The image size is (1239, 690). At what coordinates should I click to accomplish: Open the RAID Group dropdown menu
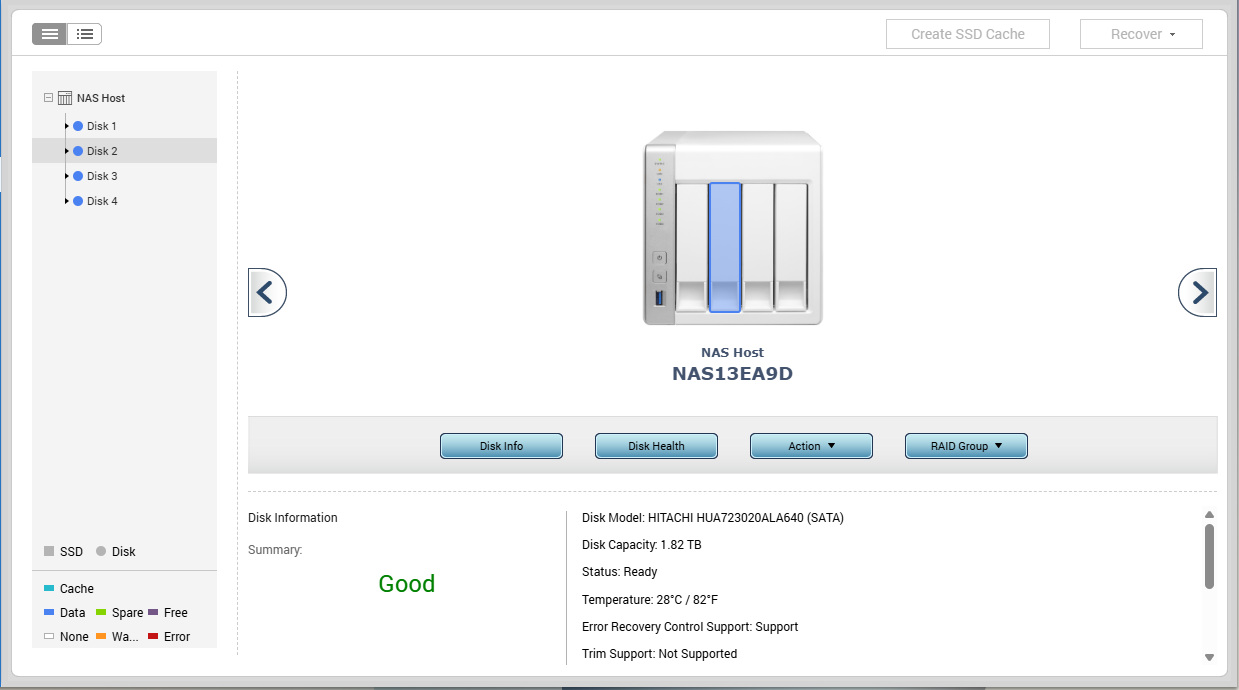(966, 446)
